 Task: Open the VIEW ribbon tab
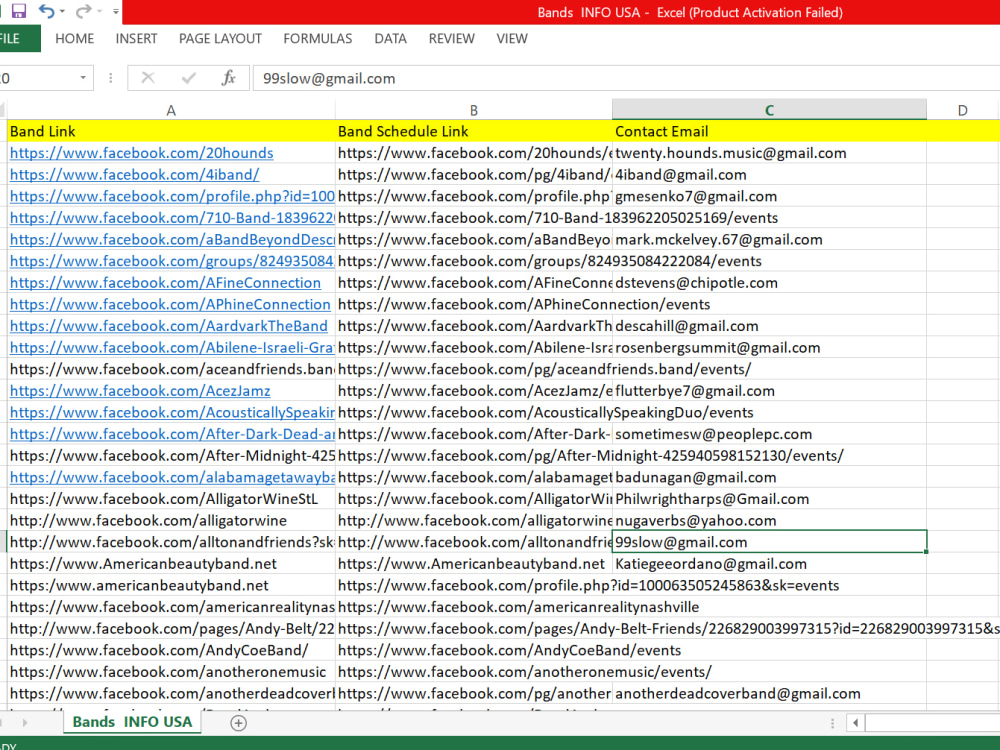pyautogui.click(x=512, y=38)
